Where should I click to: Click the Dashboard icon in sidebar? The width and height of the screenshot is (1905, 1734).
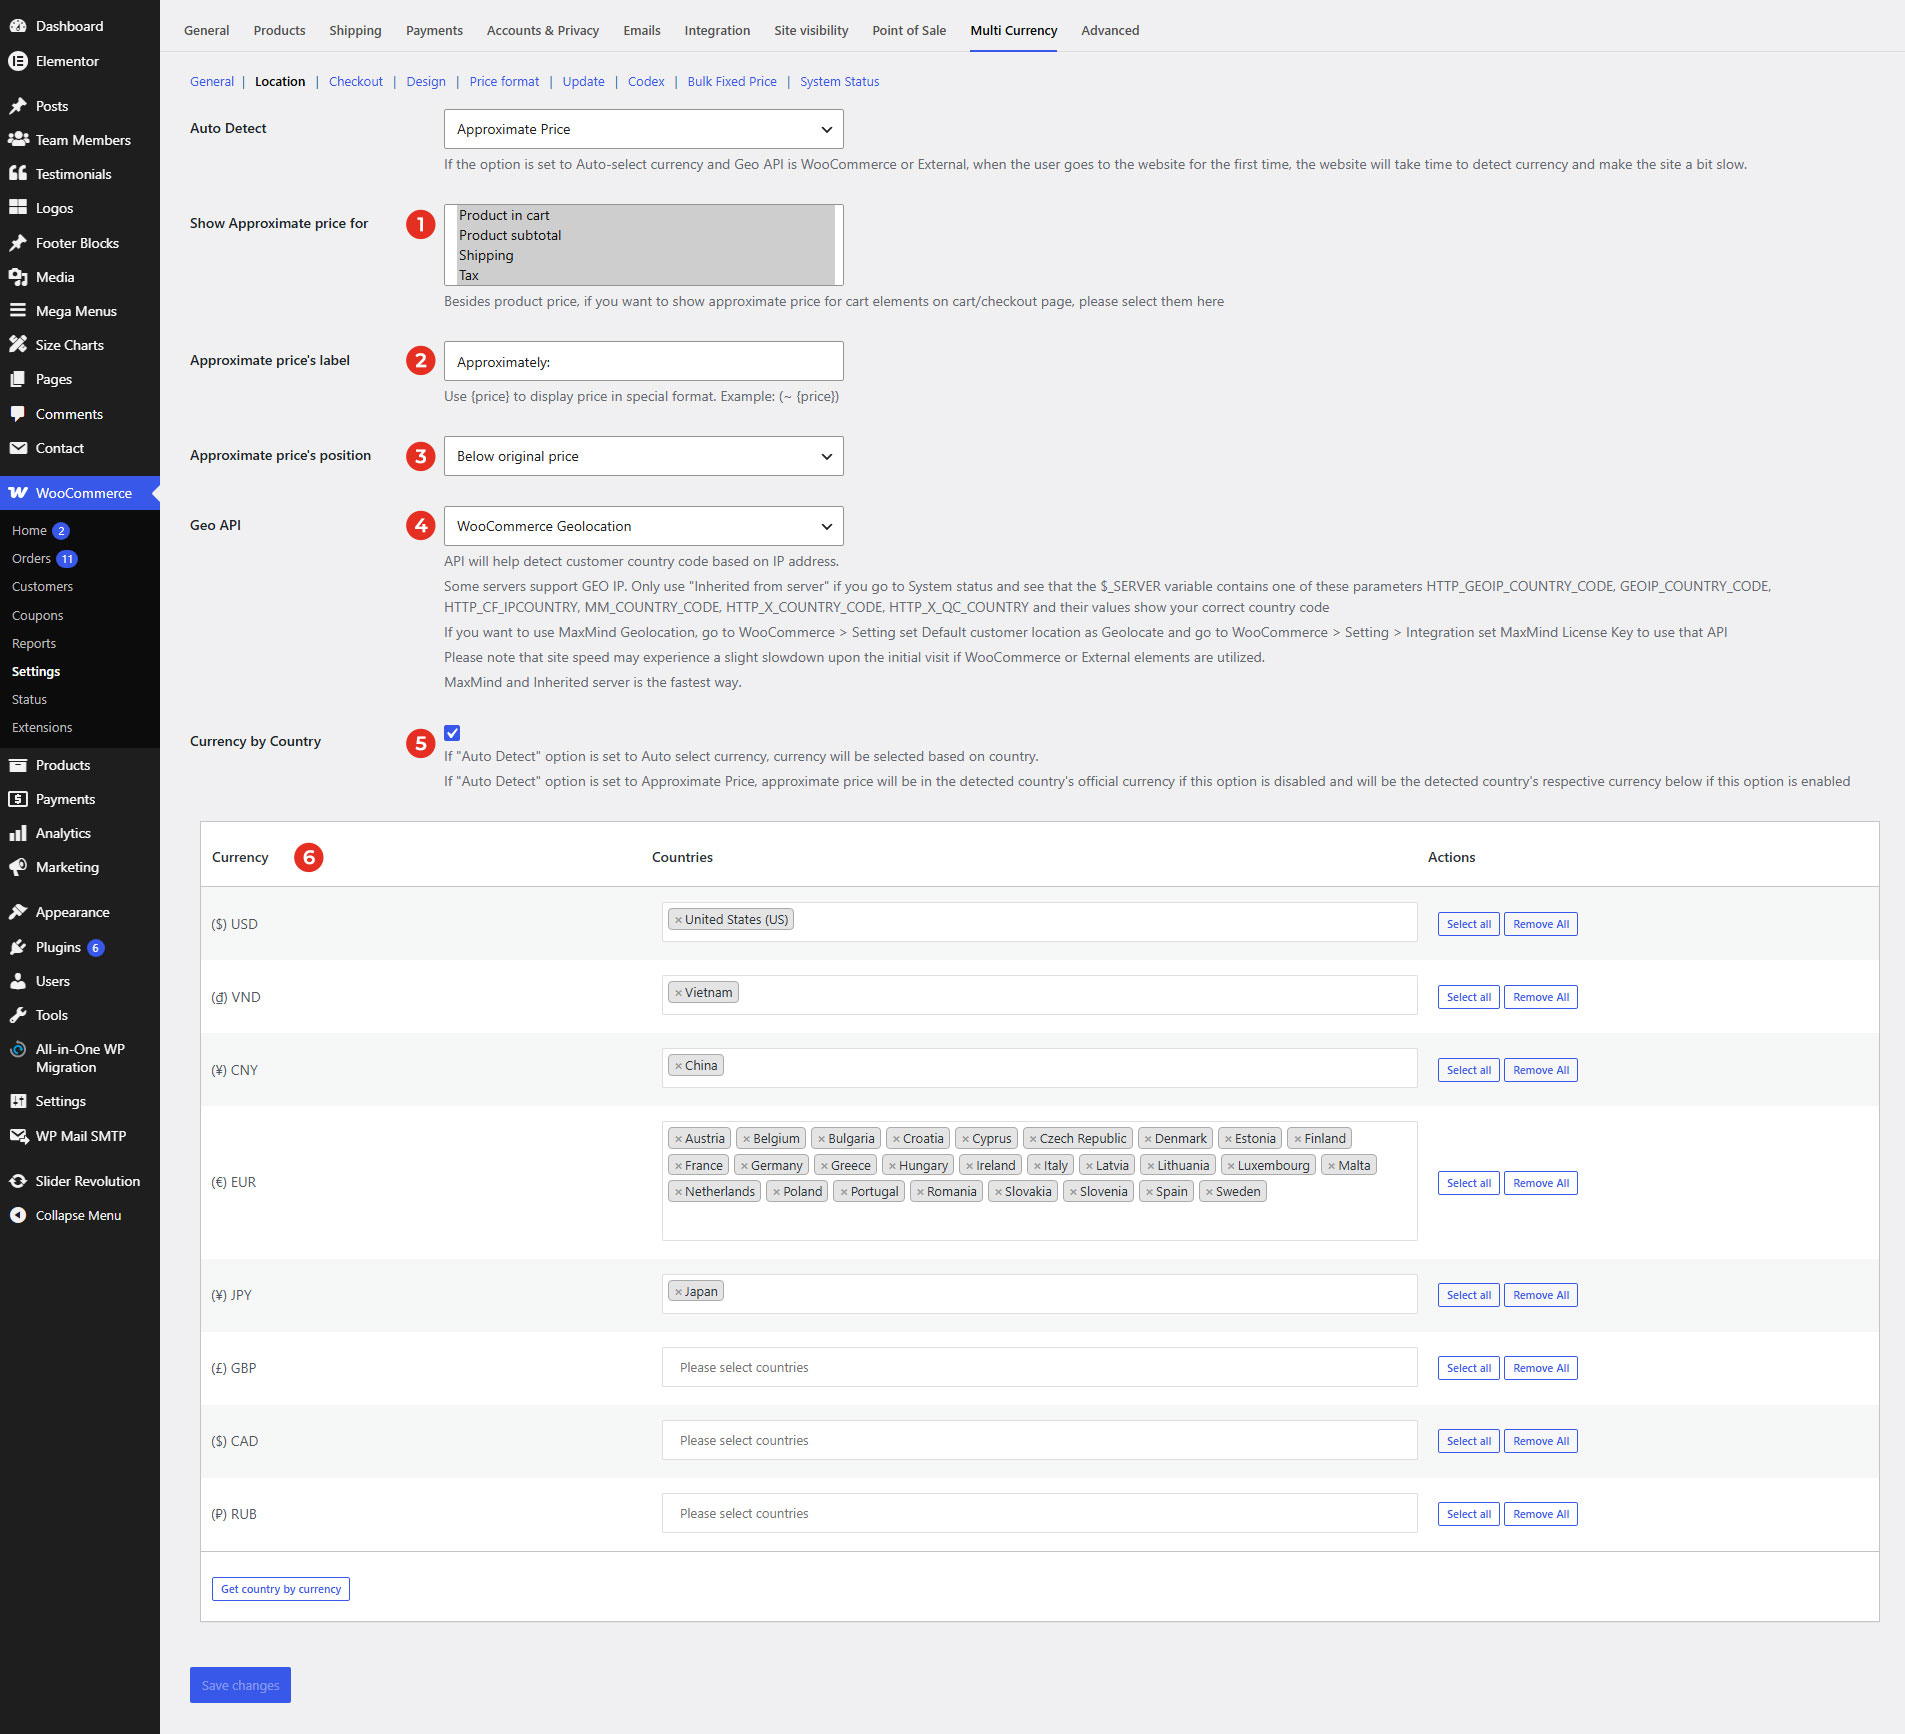(x=18, y=26)
